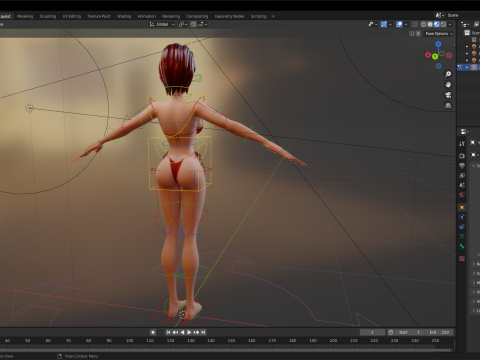Open the object type visibility dropdown

(x=372, y=24)
